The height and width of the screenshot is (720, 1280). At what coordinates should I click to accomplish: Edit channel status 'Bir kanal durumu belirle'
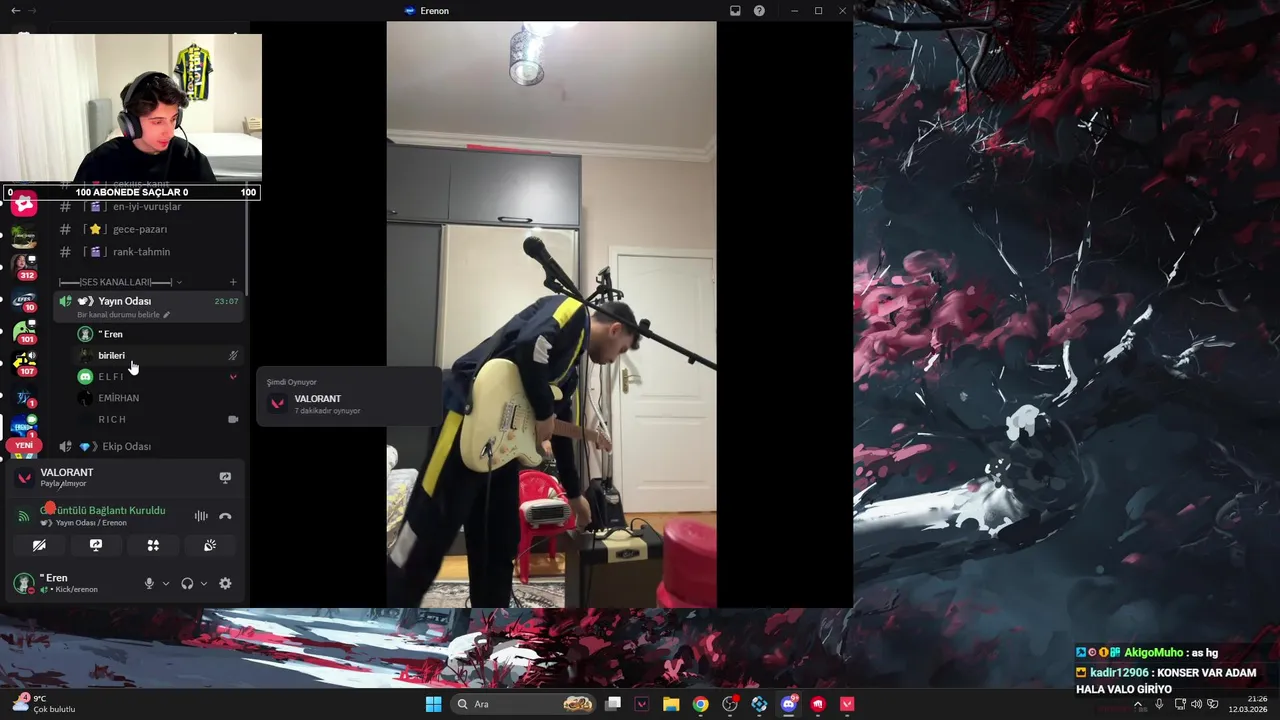tap(123, 315)
